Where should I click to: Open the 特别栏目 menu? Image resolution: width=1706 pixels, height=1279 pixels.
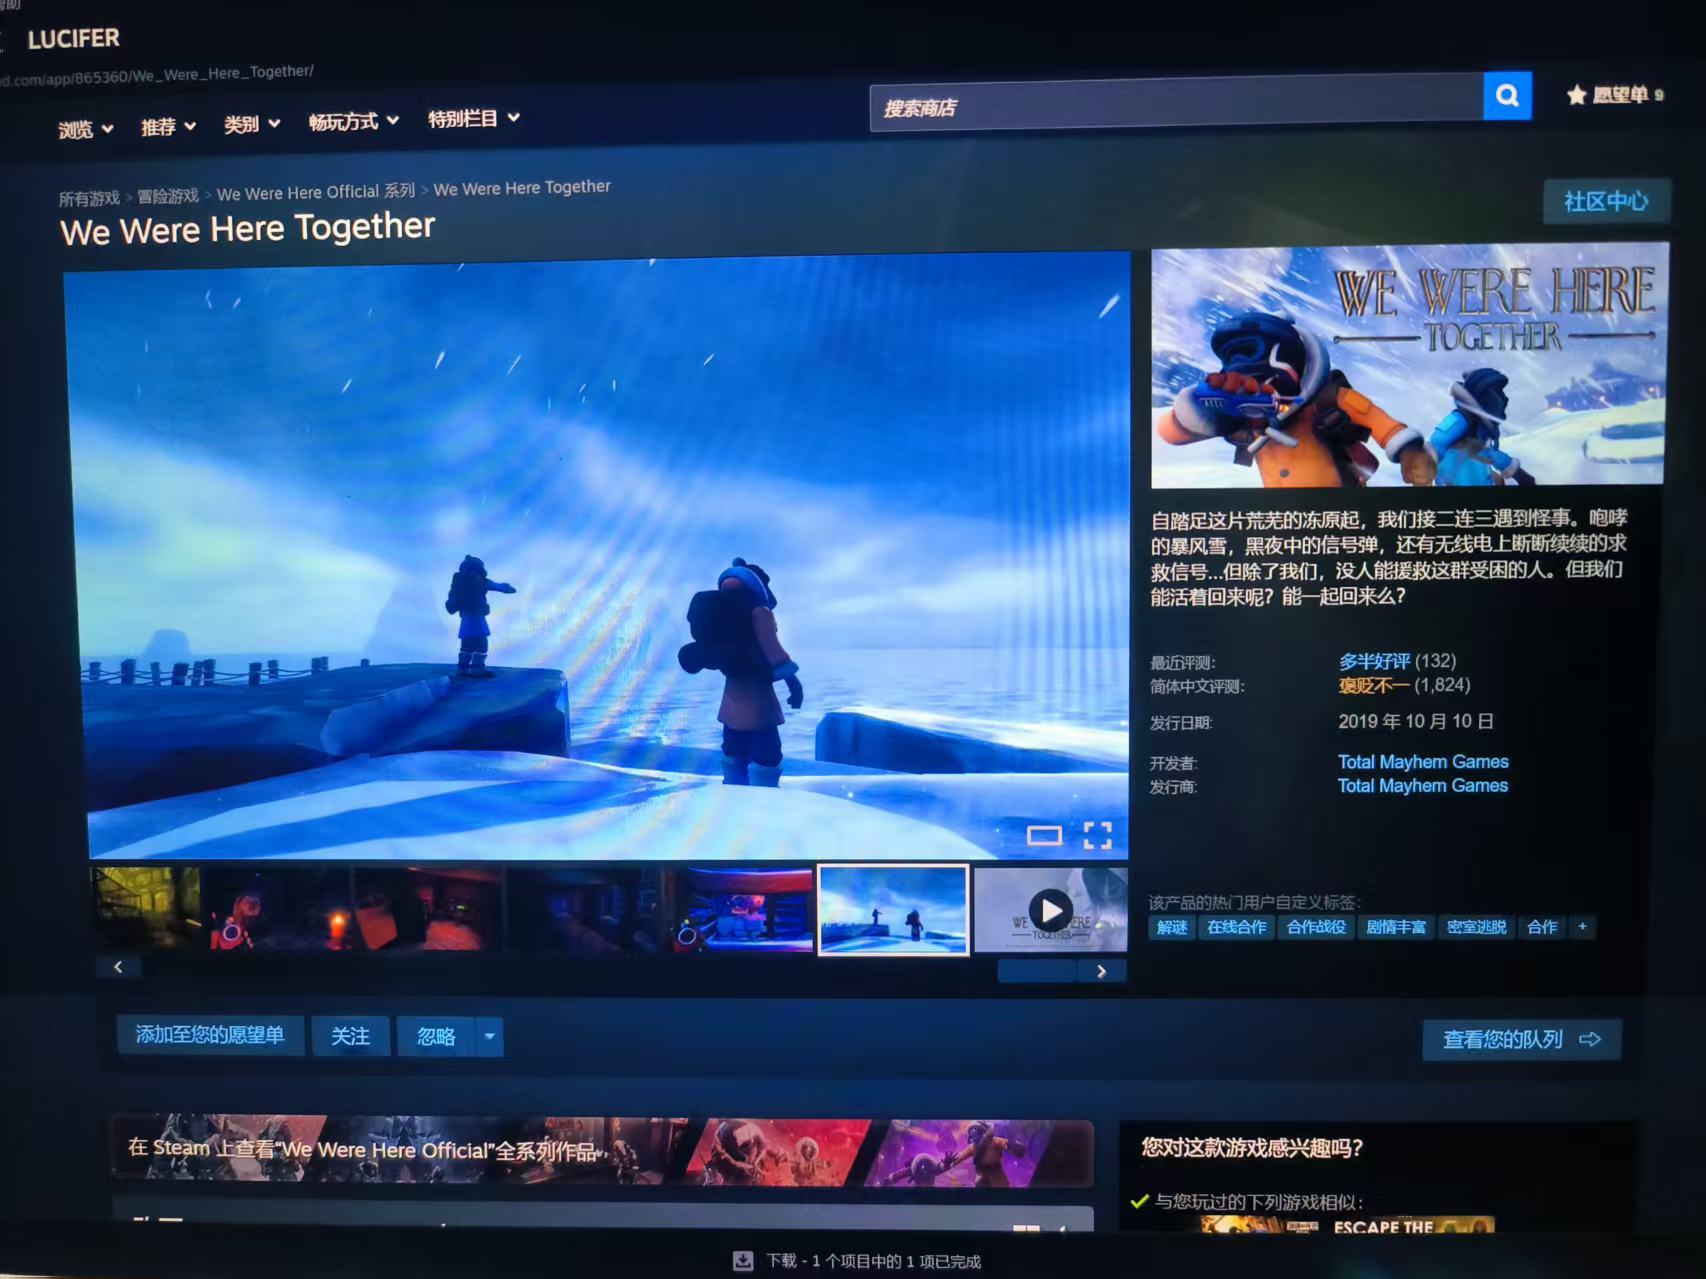pyautogui.click(x=473, y=119)
